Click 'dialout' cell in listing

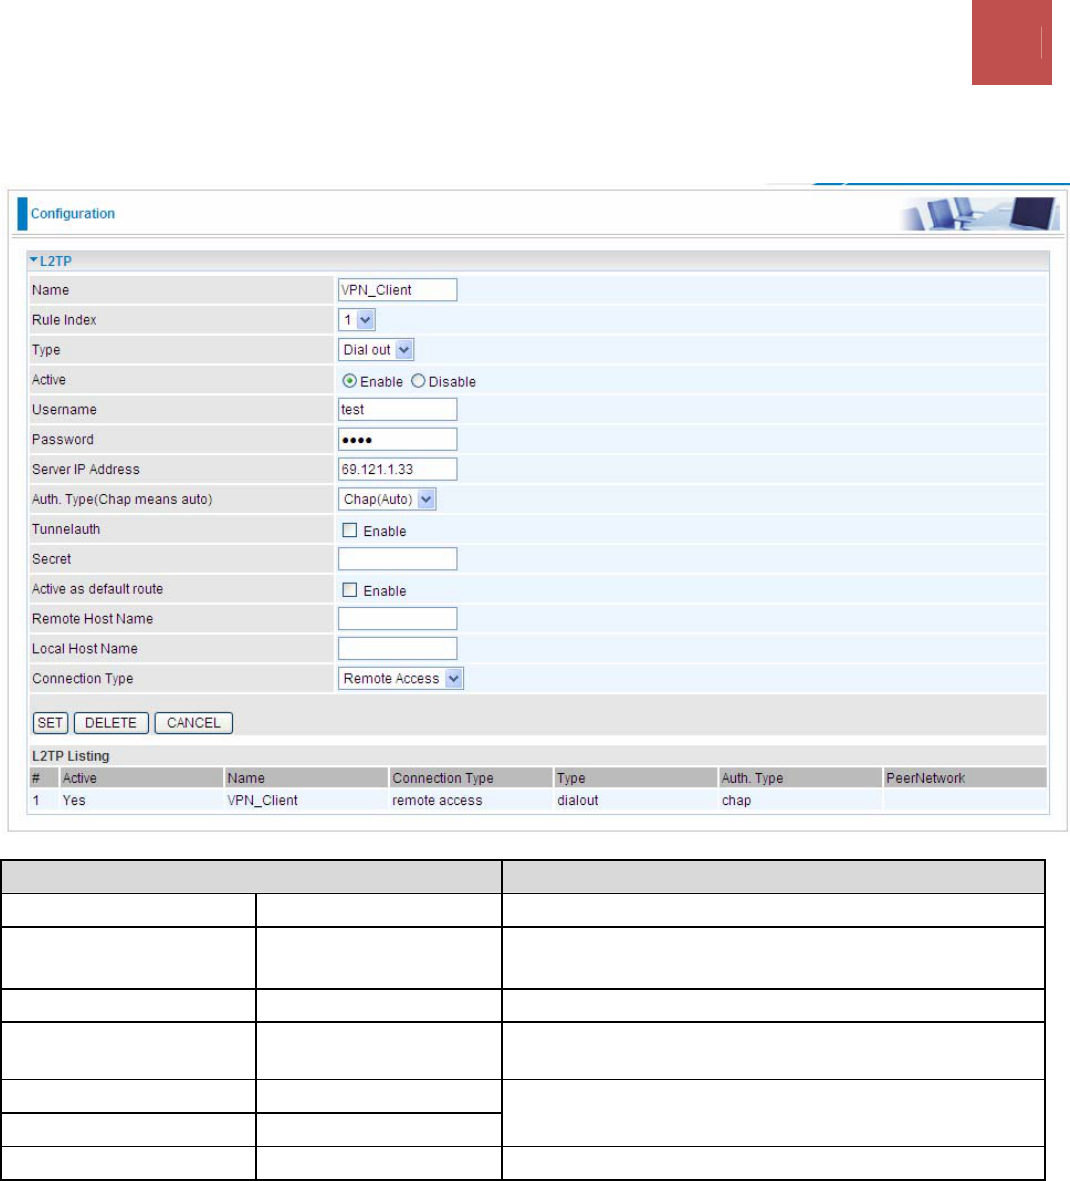coord(578,801)
